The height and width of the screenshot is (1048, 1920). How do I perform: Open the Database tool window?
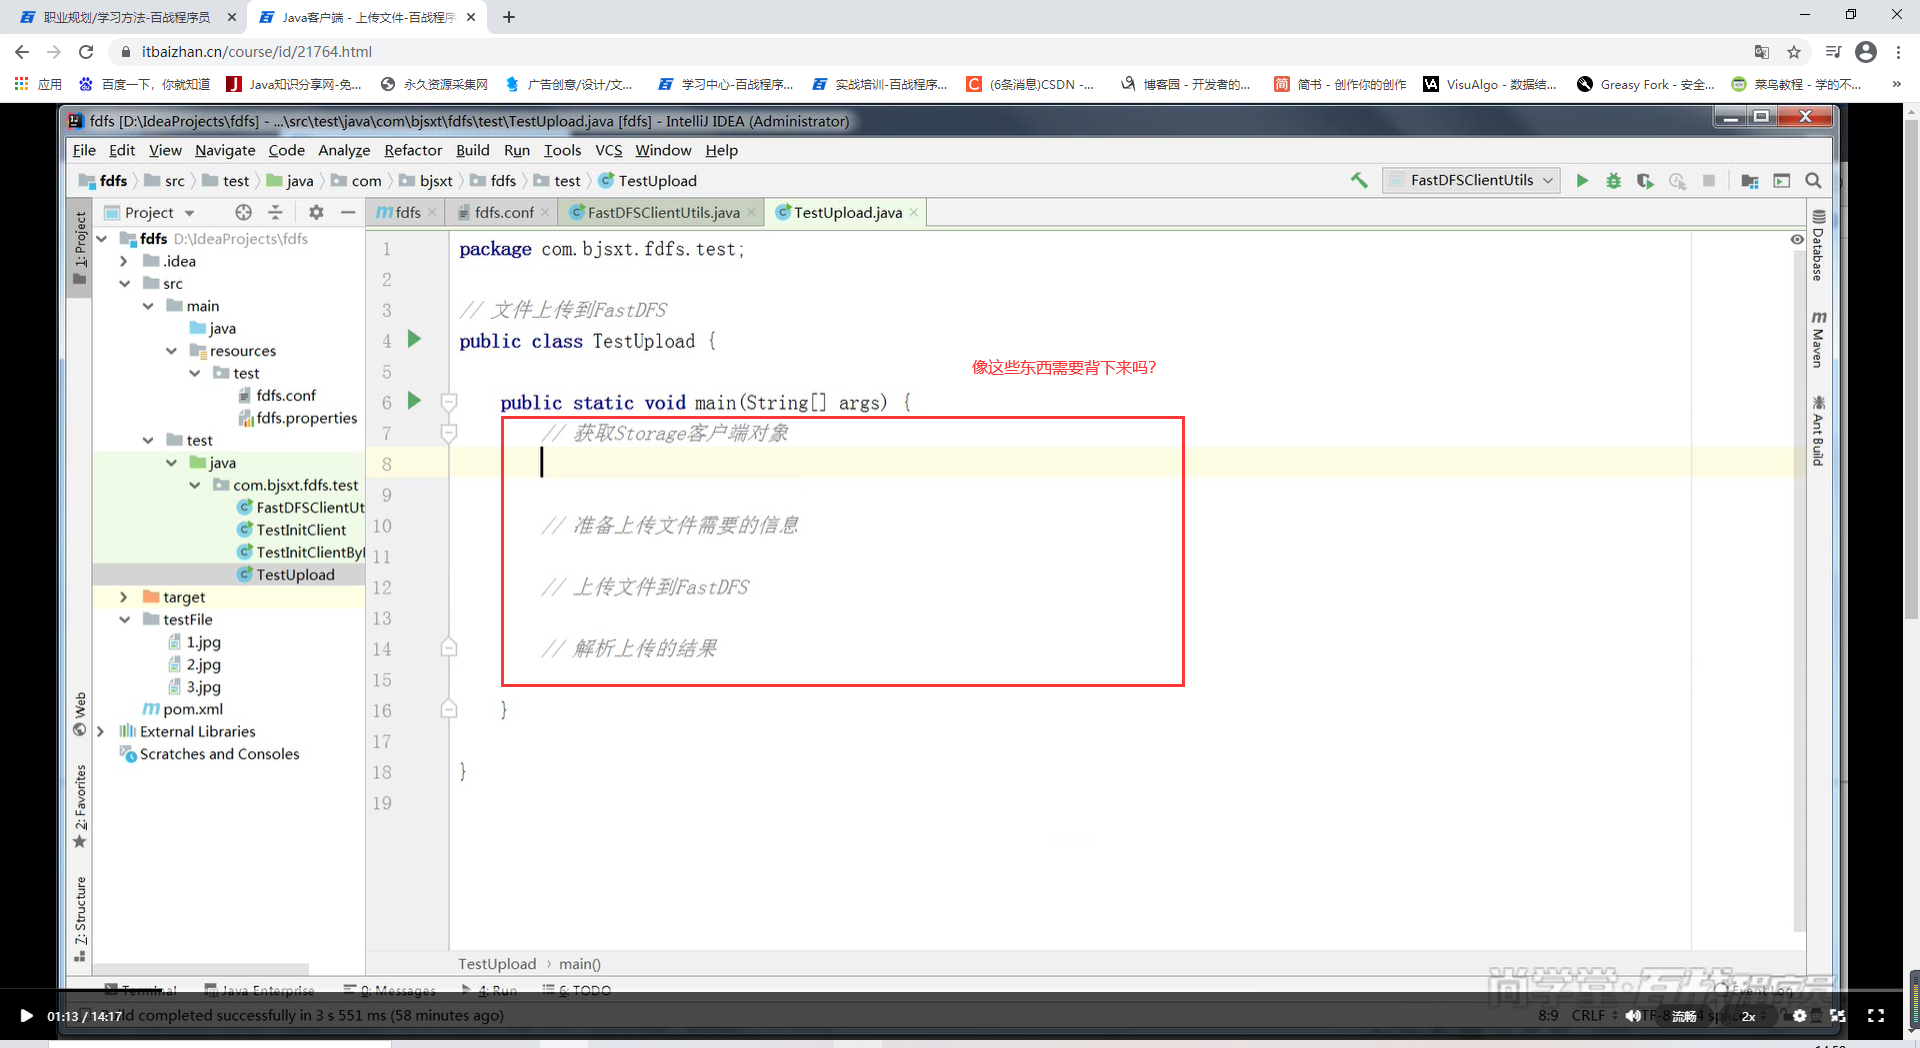[1818, 246]
